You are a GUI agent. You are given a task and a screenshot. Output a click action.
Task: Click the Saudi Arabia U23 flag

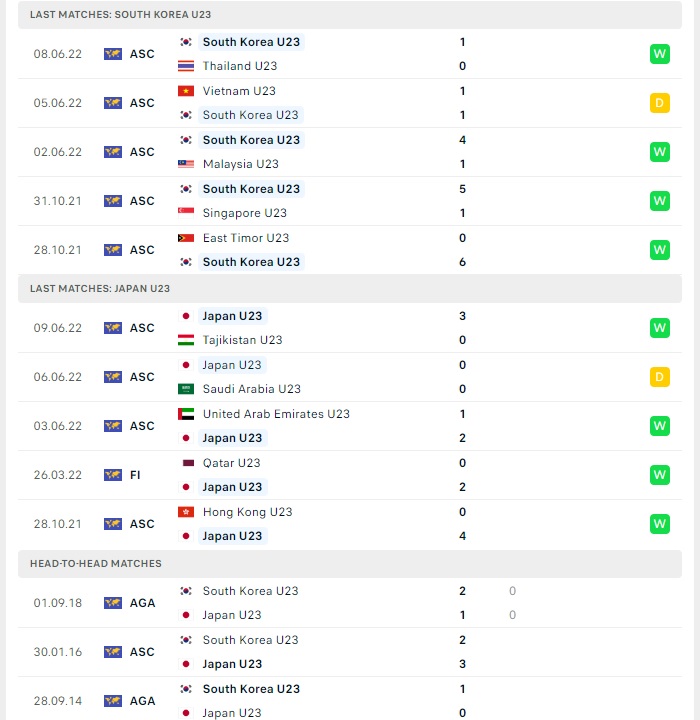[186, 389]
